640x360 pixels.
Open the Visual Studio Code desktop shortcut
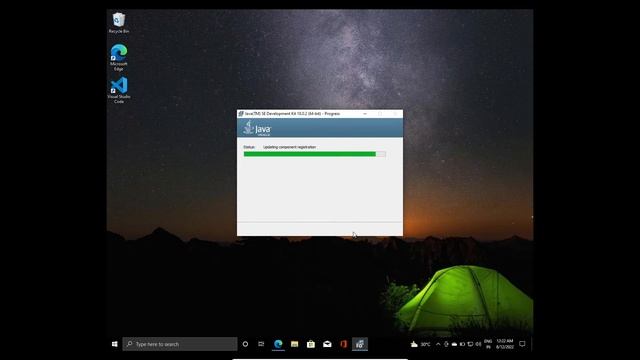click(x=119, y=90)
